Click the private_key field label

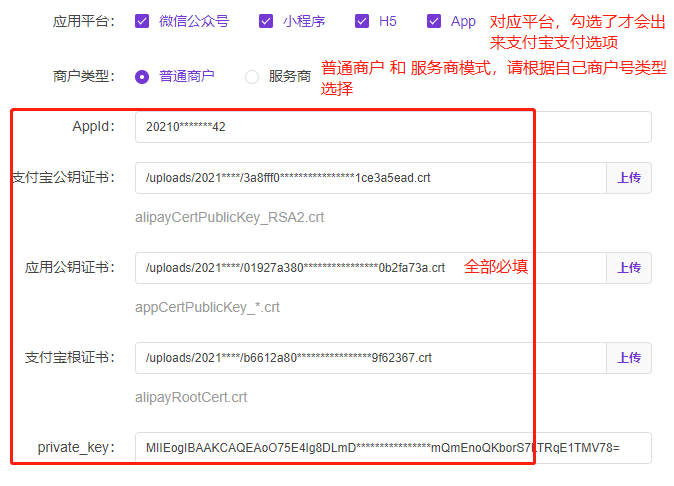(x=77, y=448)
